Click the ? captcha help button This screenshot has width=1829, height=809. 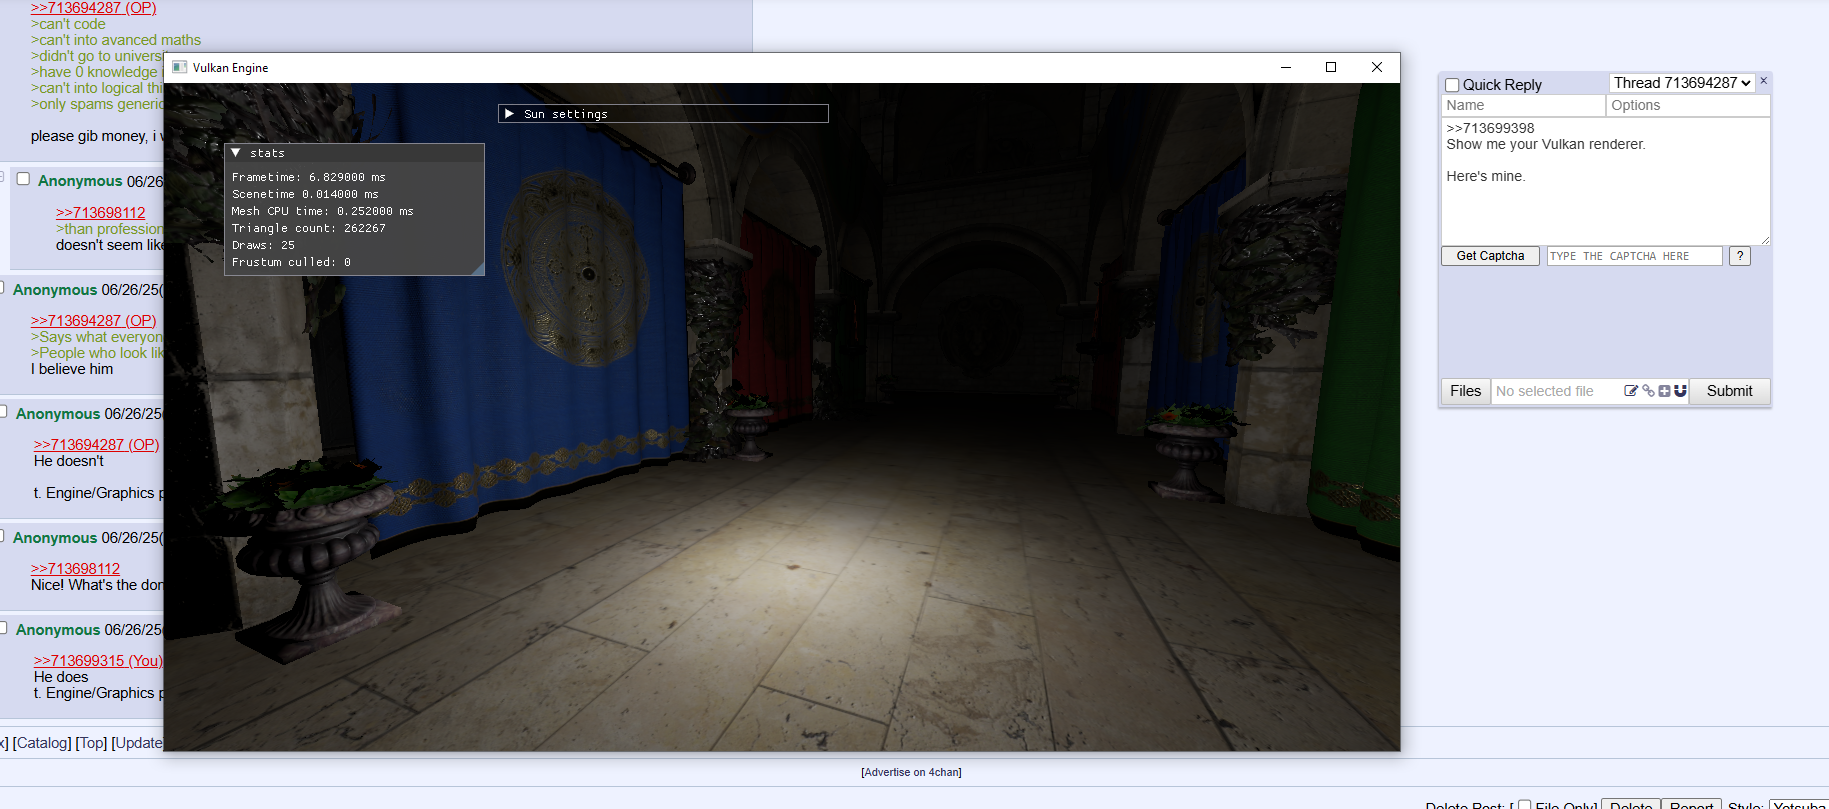click(1740, 256)
